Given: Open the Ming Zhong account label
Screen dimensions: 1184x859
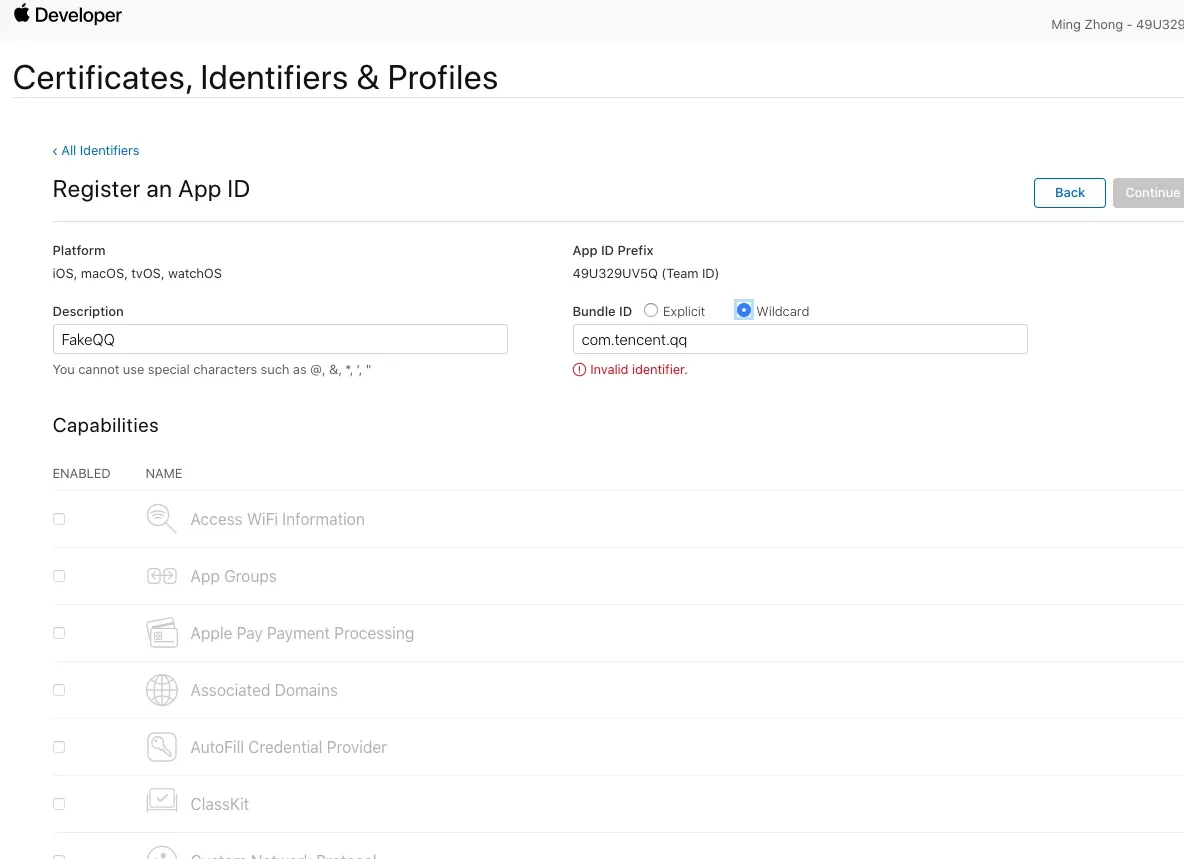Looking at the screenshot, I should click(x=1118, y=25).
